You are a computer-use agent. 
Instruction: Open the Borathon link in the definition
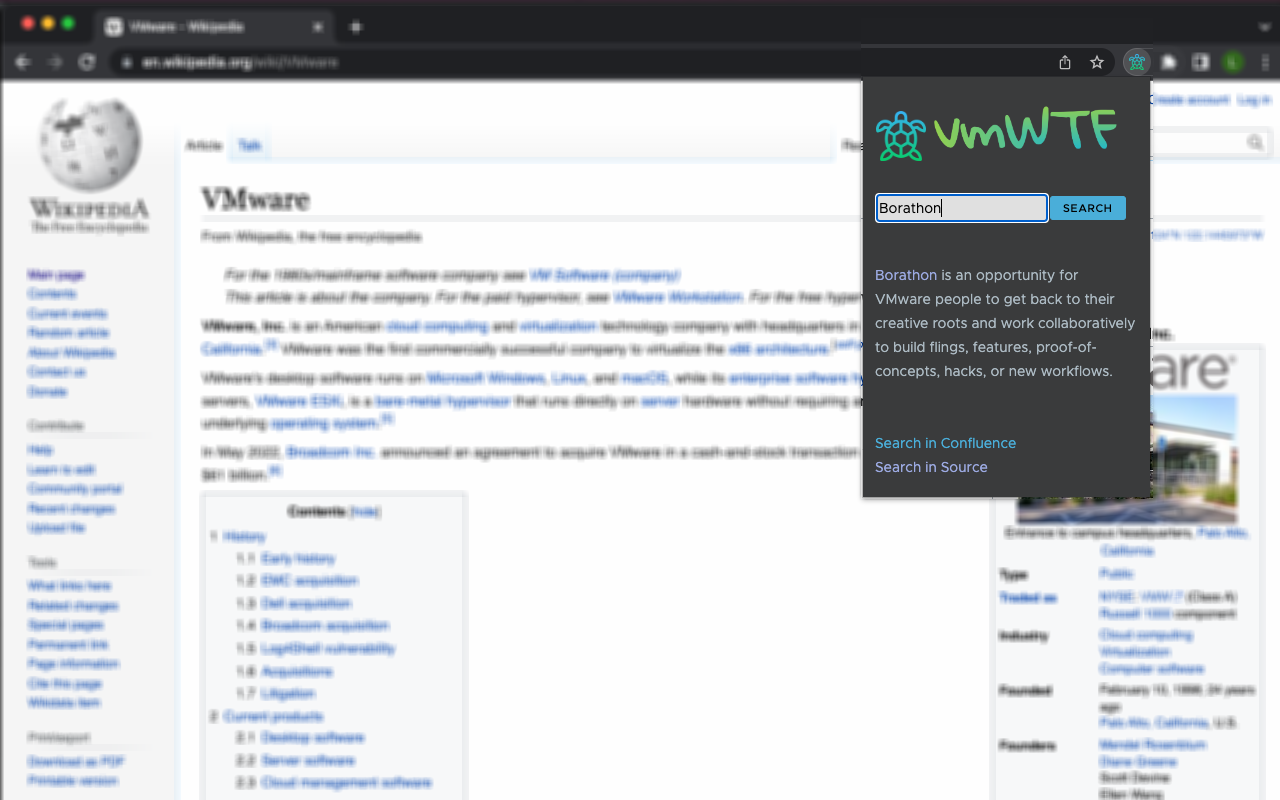[x=906, y=275]
